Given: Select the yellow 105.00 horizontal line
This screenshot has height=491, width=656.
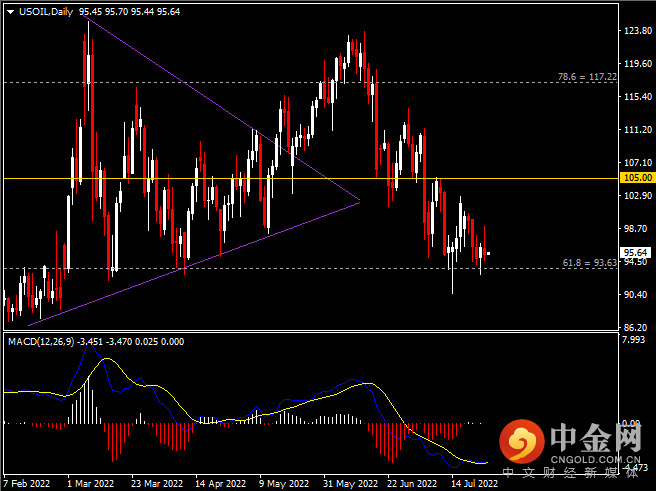Looking at the screenshot, I should click(x=310, y=179).
